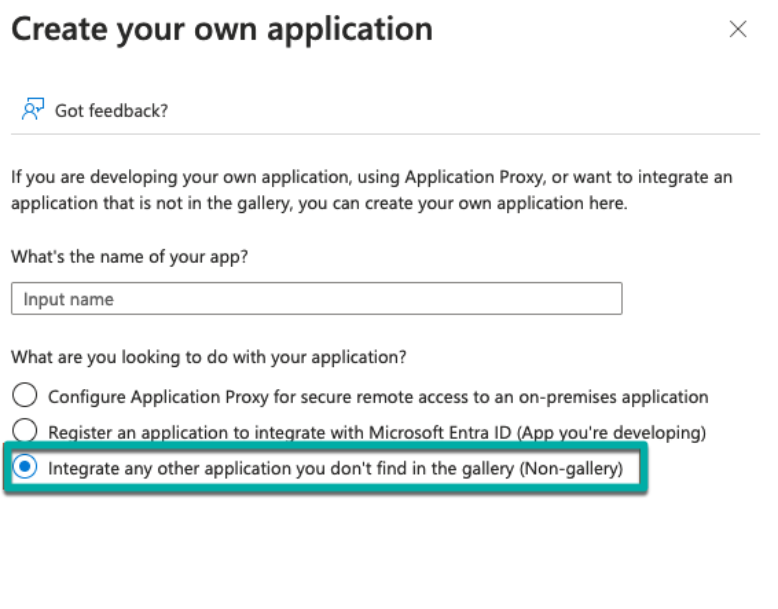The width and height of the screenshot is (778, 609).
Task: Open the "Got feedback?" link
Action: 111,110
